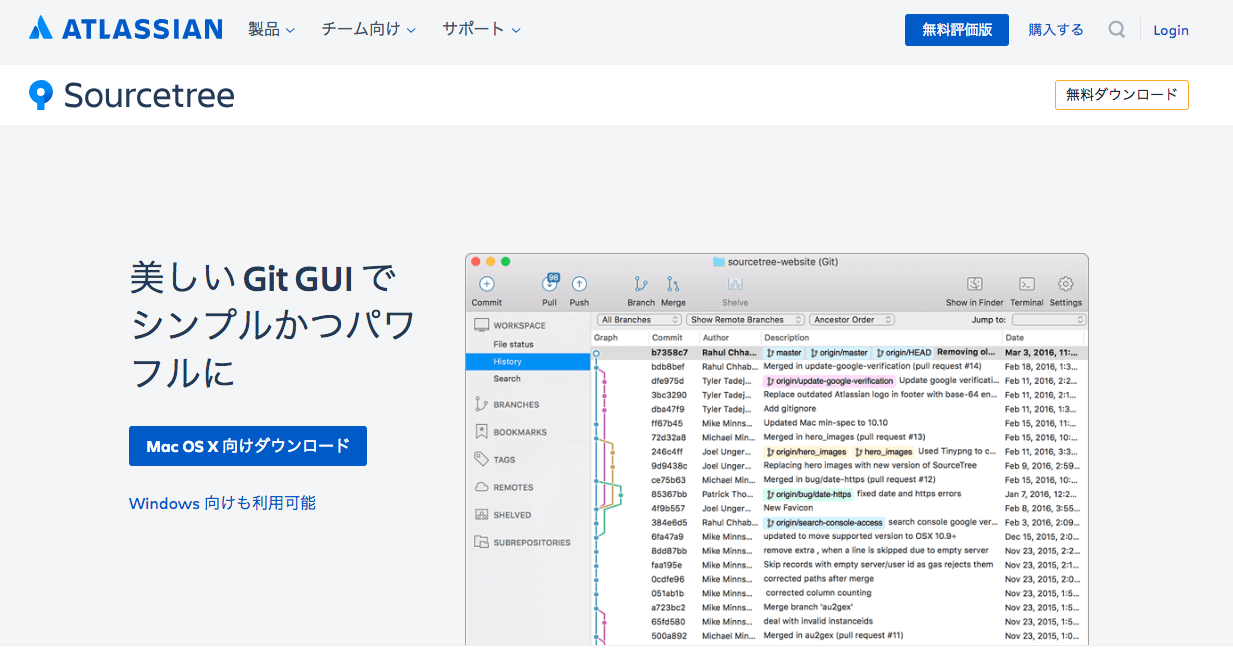Open the Terminal via its toolbar icon
The width and height of the screenshot is (1233, 662).
(x=1026, y=283)
